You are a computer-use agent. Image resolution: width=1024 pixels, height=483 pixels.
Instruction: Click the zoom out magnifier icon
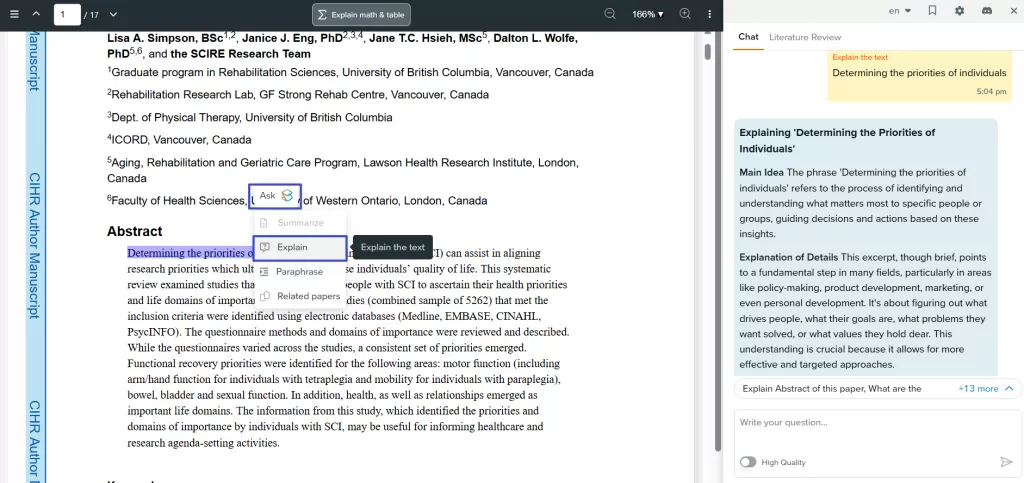pos(610,14)
